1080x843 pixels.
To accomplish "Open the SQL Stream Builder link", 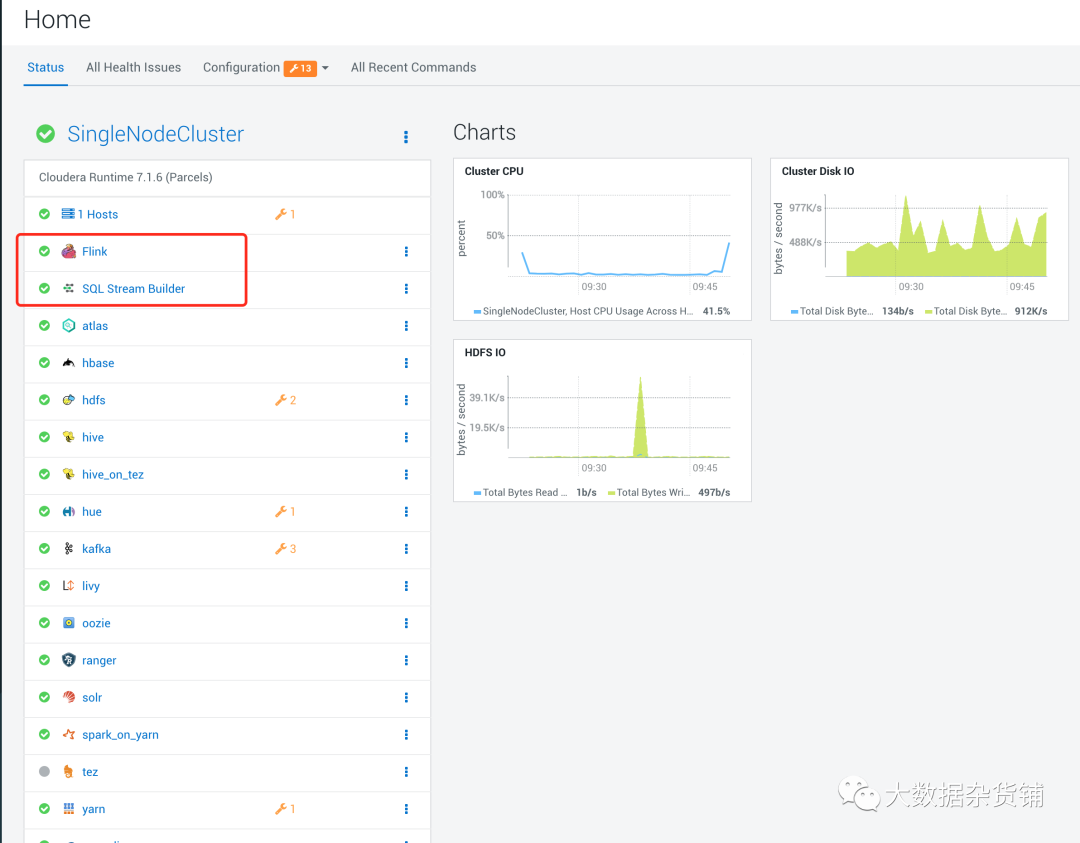I will pyautogui.click(x=134, y=289).
